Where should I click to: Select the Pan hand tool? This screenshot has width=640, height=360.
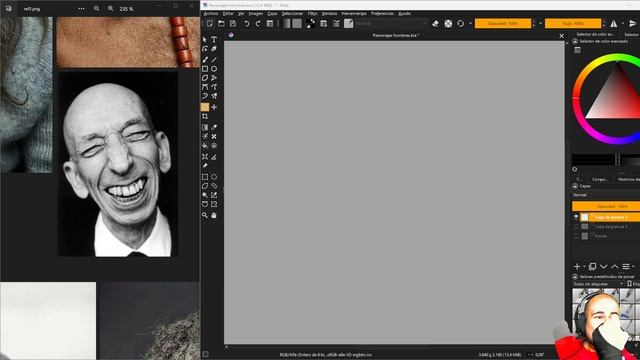point(214,215)
